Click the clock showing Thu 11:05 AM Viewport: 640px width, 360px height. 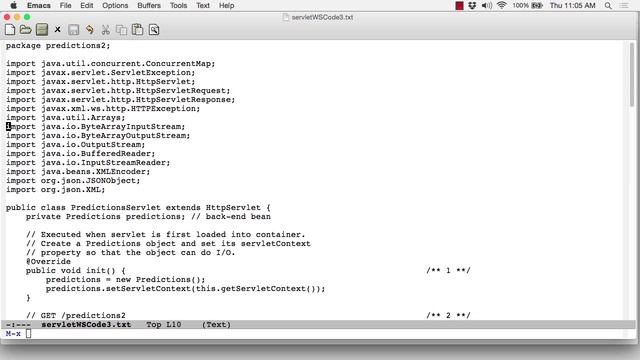pyautogui.click(x=573, y=5)
